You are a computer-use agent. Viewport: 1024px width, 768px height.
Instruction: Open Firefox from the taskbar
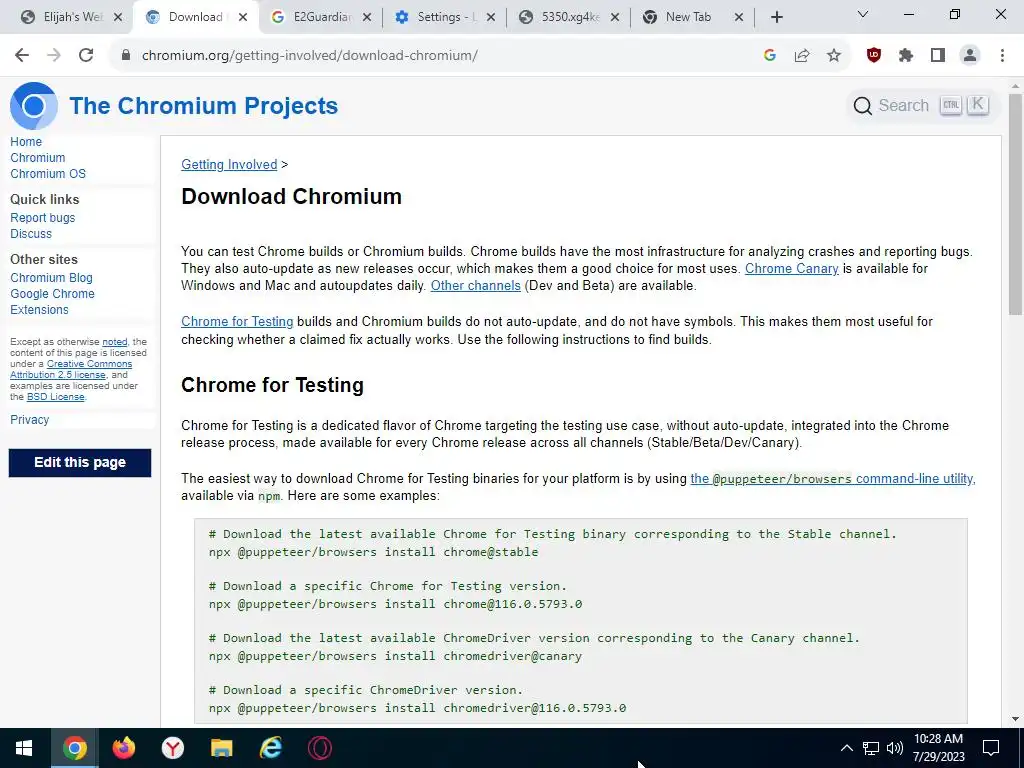click(123, 748)
